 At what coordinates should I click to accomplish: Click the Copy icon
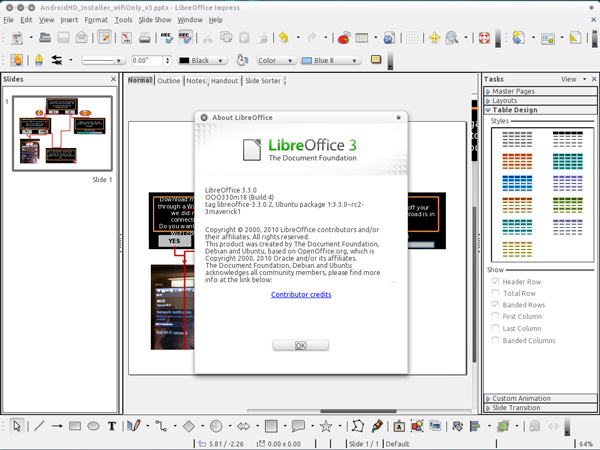point(226,38)
